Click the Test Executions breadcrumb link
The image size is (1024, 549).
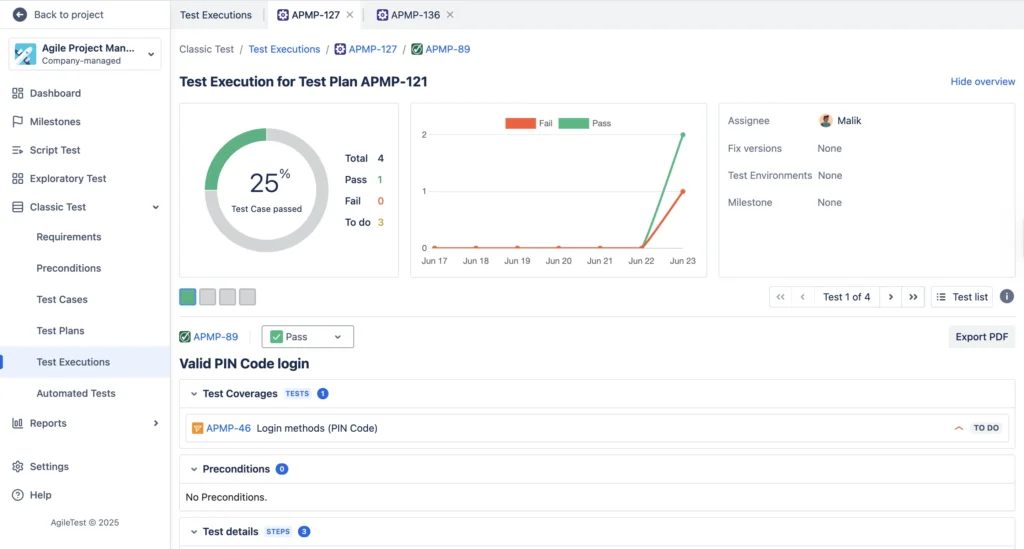tap(284, 49)
